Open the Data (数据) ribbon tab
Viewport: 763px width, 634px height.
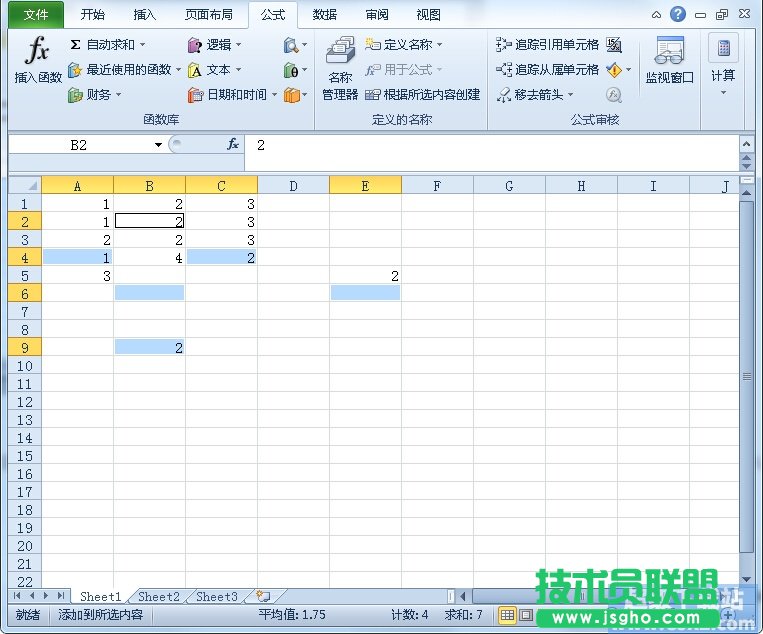click(324, 15)
